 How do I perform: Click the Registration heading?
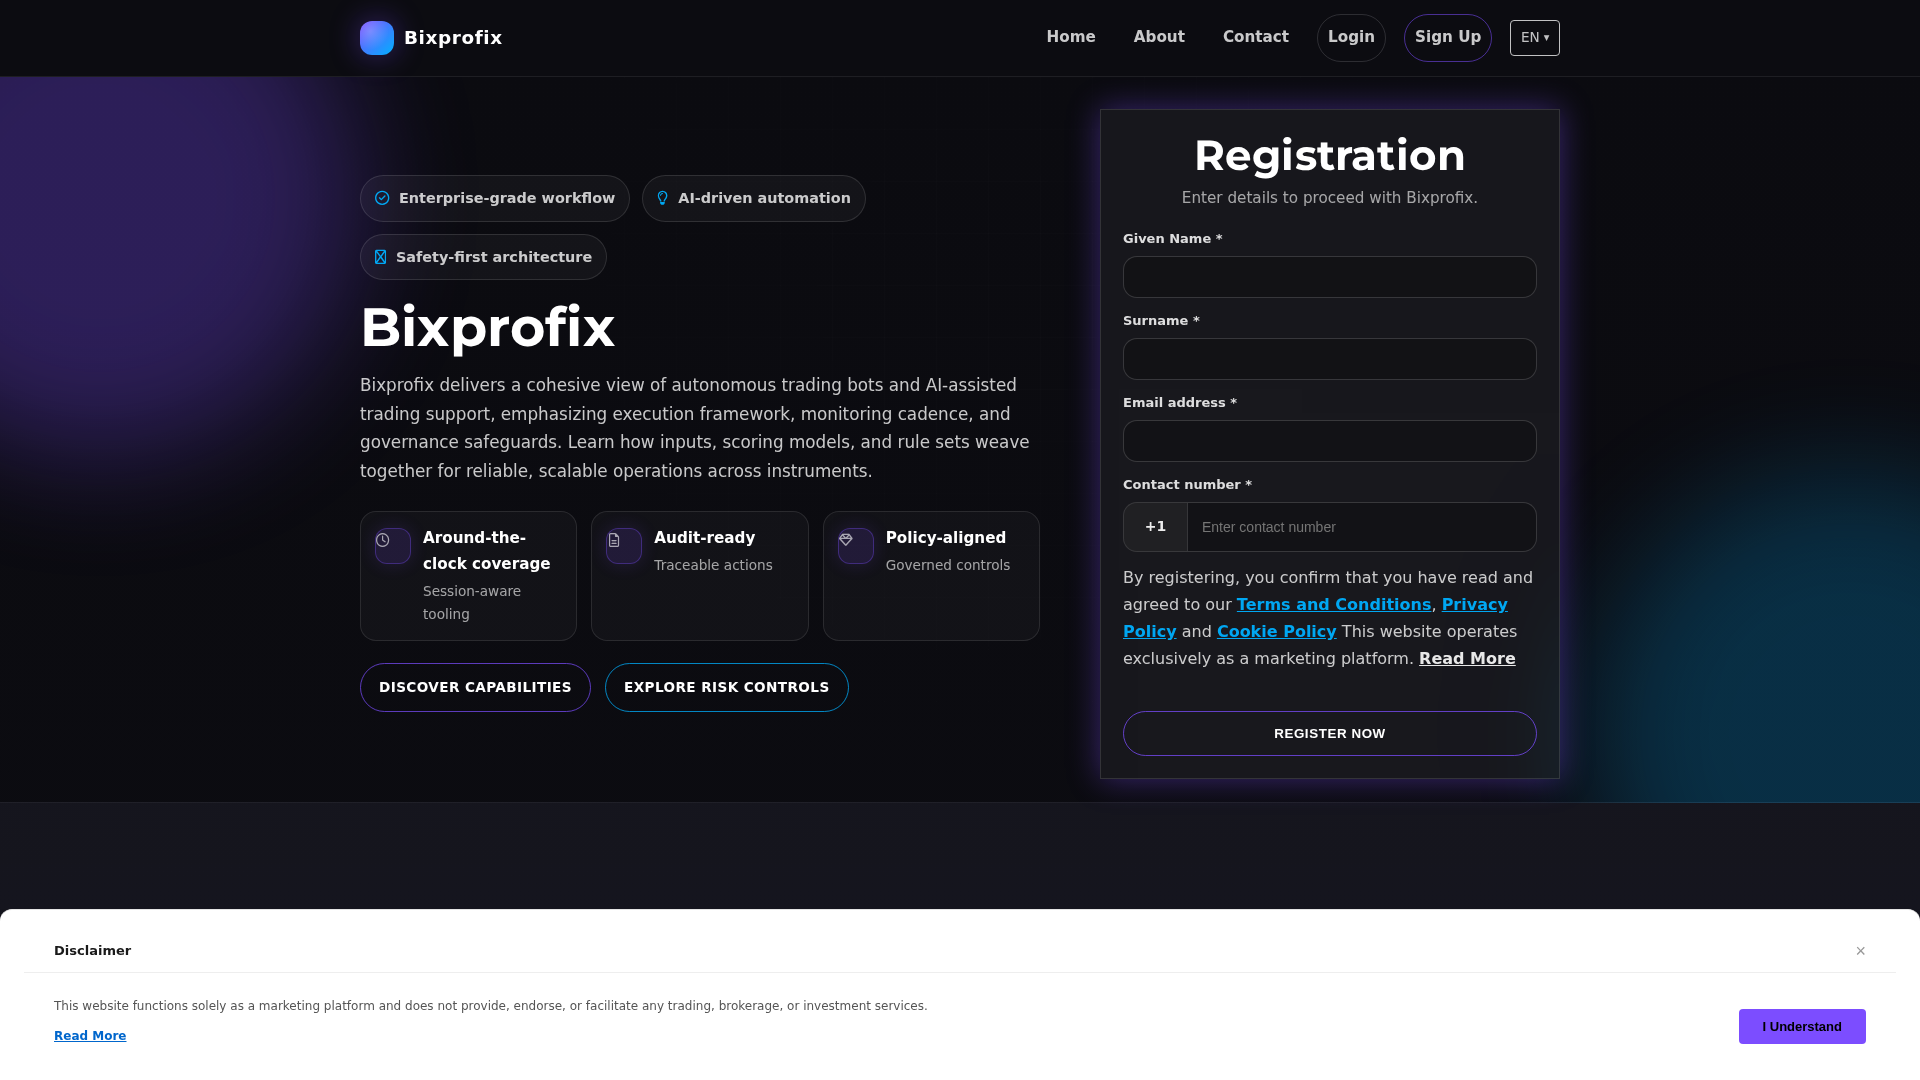tap(1330, 156)
